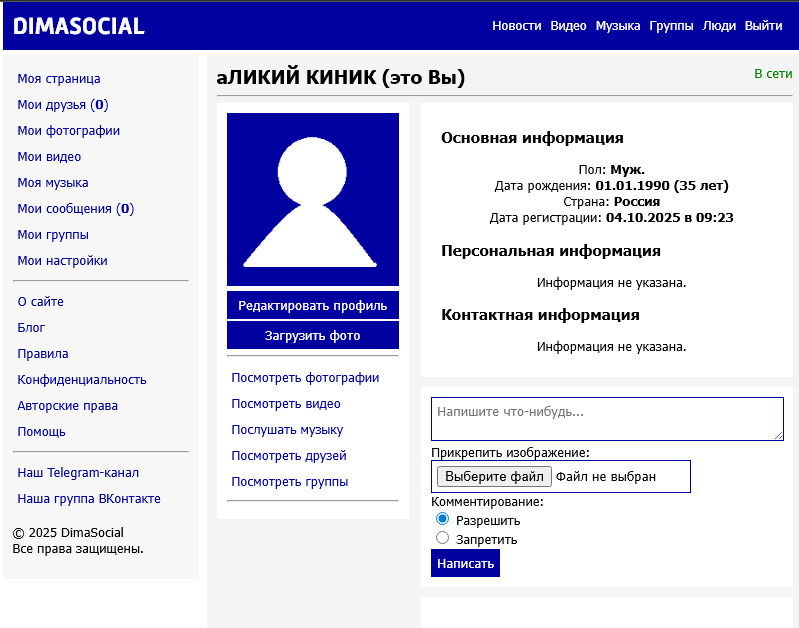Select the Запретить commenting radio button
The height and width of the screenshot is (628, 799).
pyautogui.click(x=442, y=538)
